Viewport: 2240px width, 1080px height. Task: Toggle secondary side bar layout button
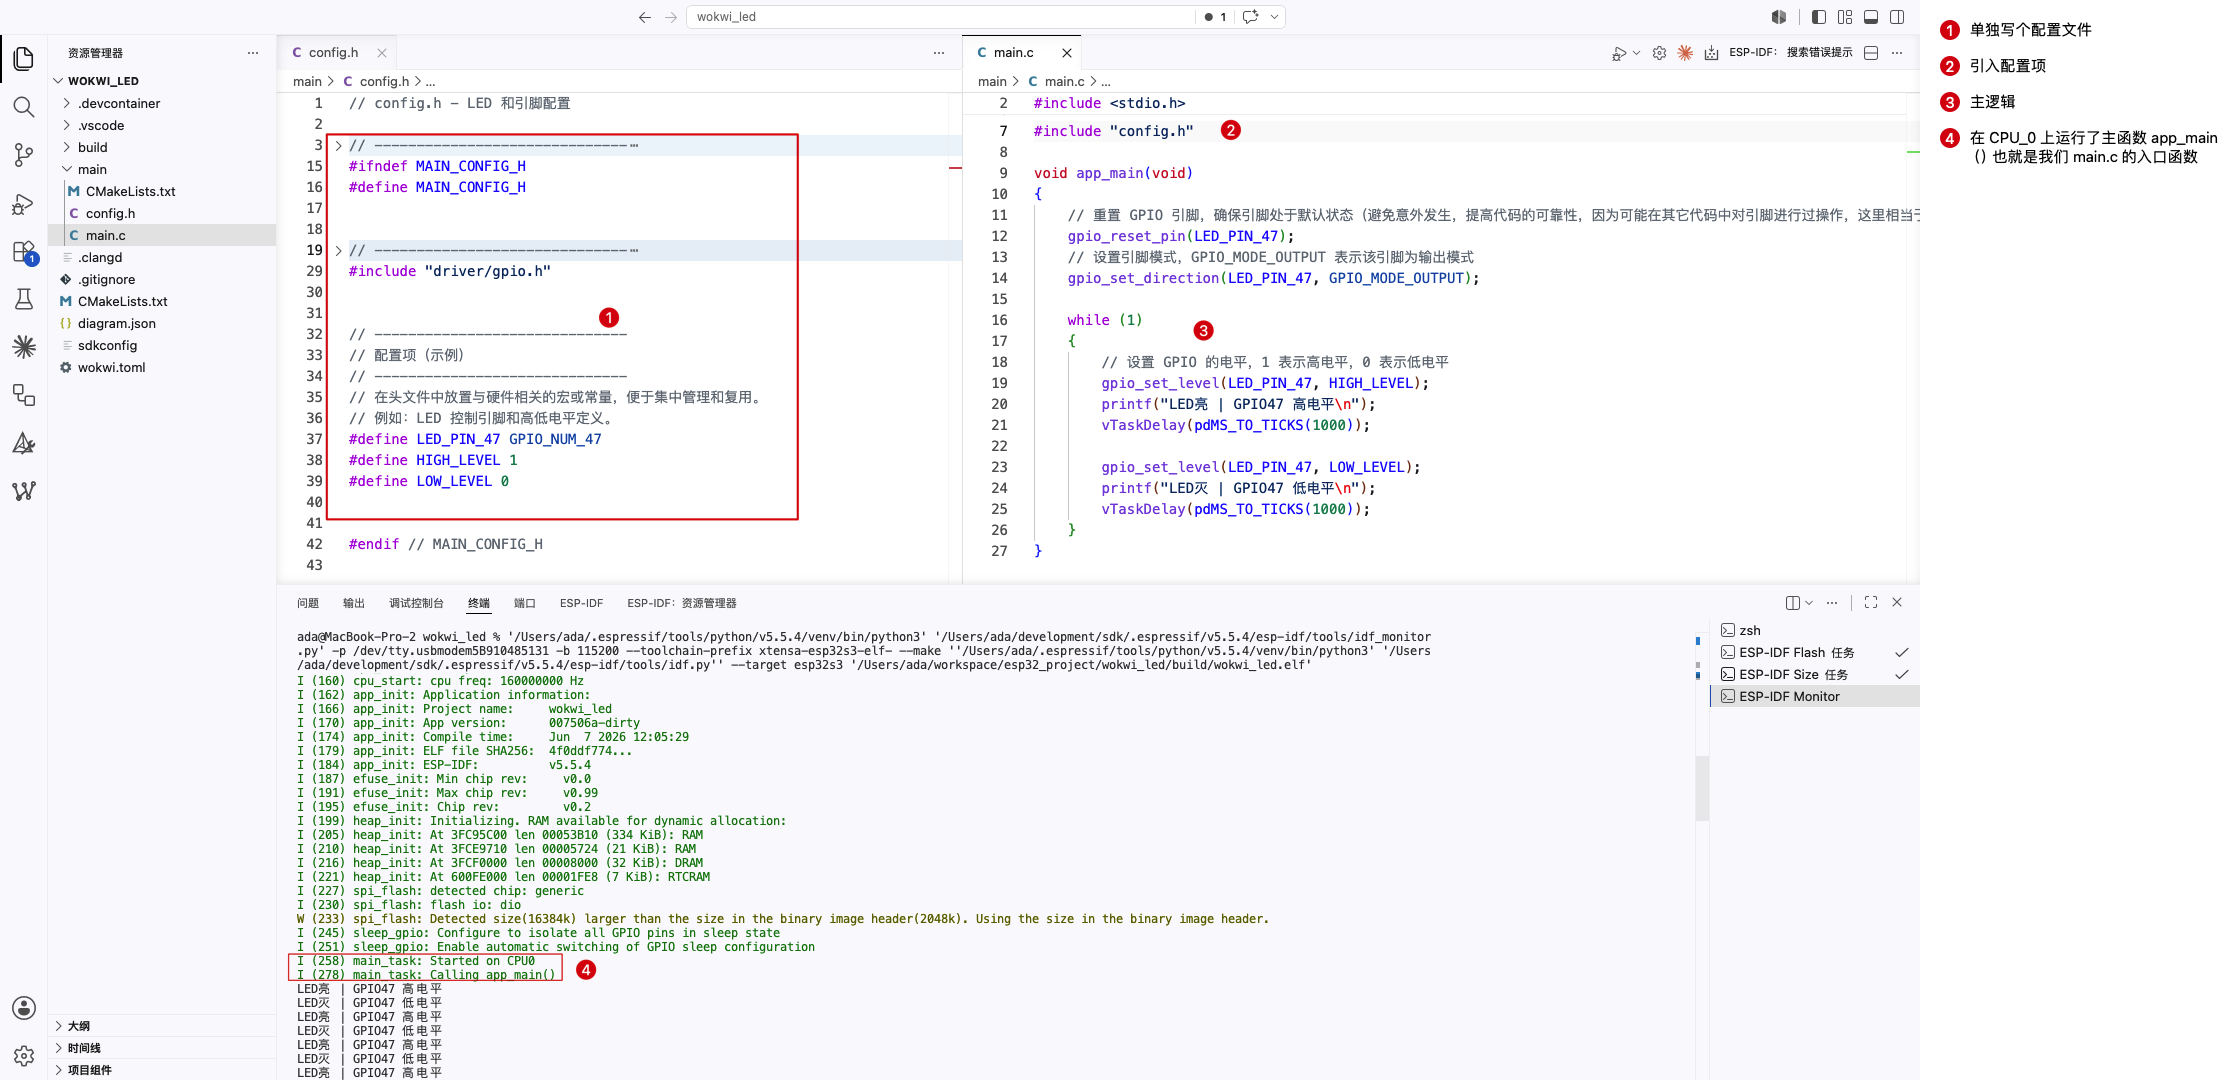tap(1897, 17)
